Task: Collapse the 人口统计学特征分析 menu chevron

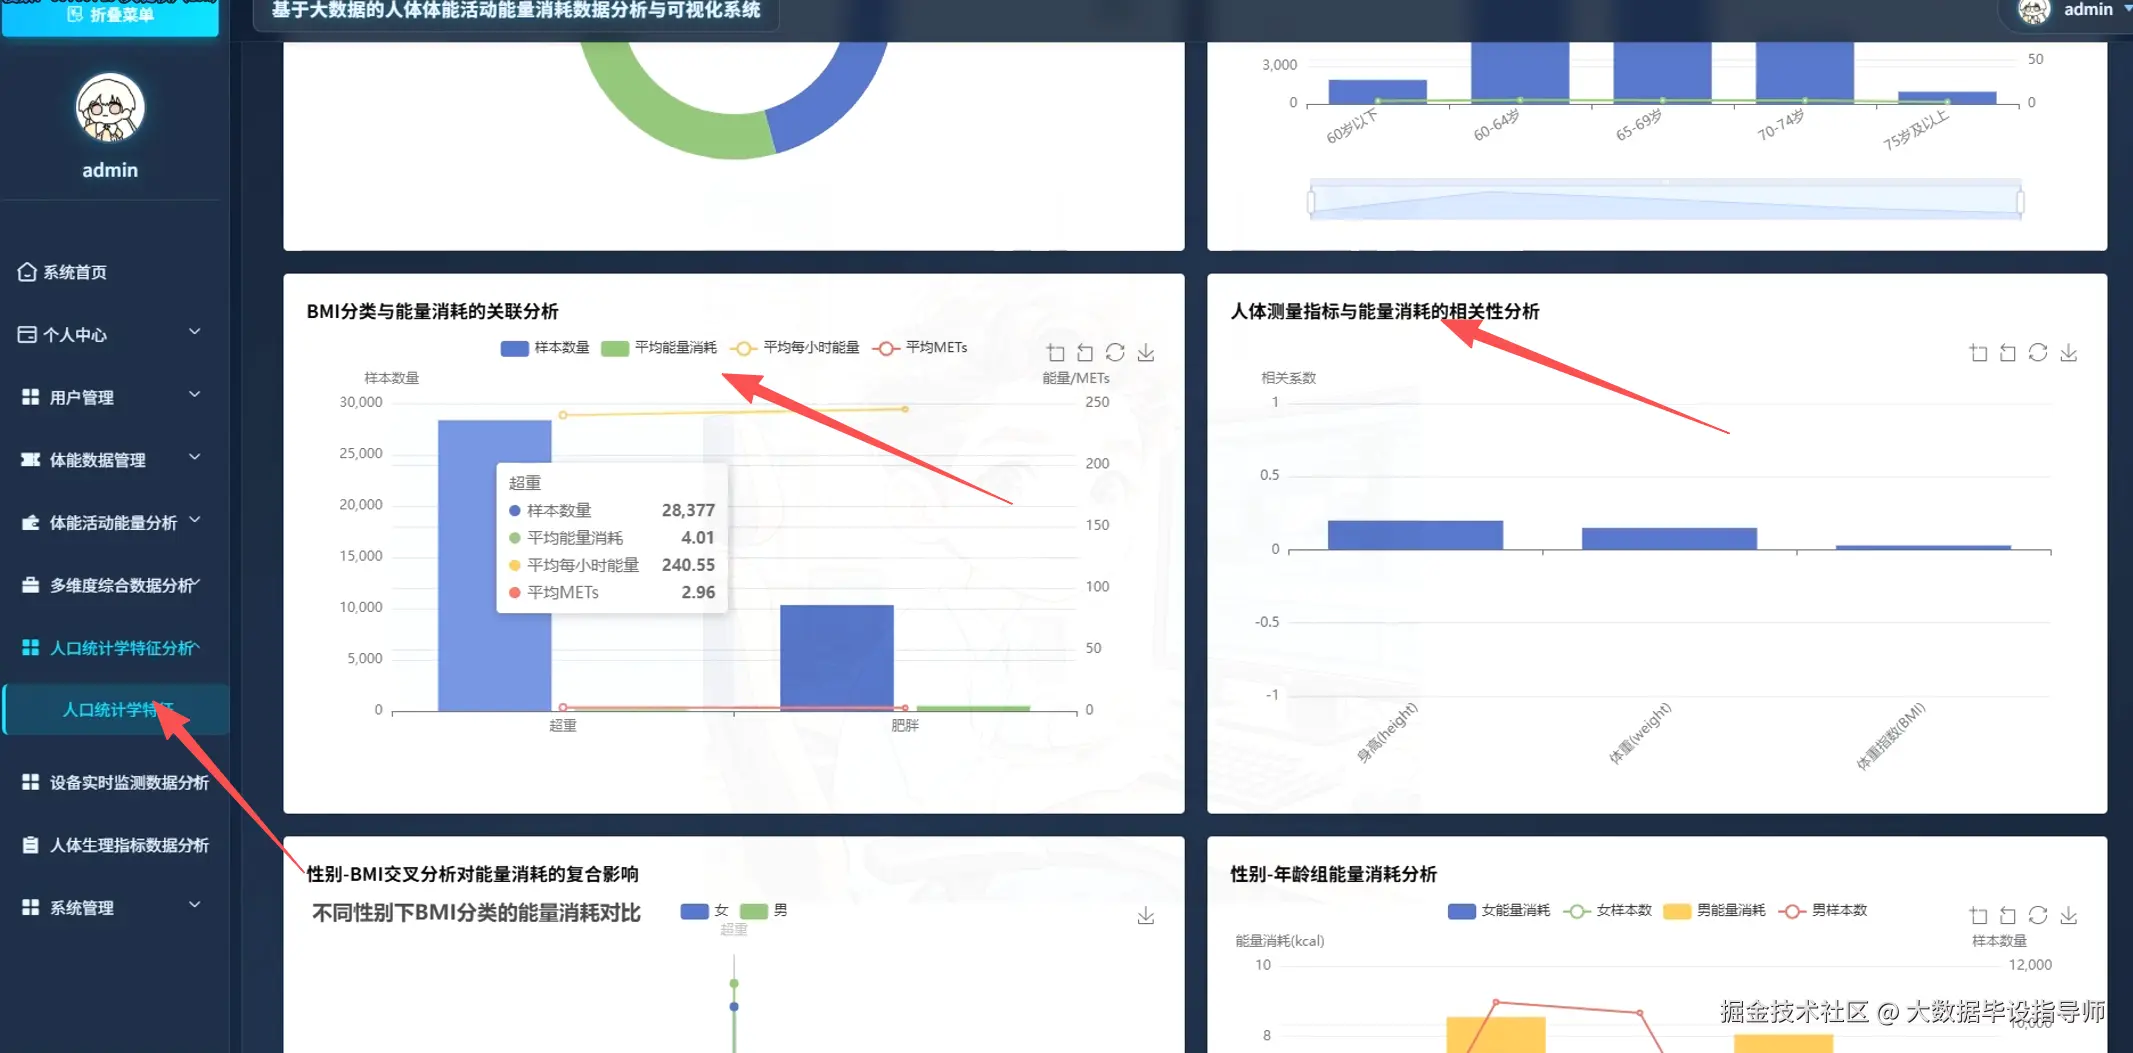Action: pyautogui.click(x=197, y=646)
